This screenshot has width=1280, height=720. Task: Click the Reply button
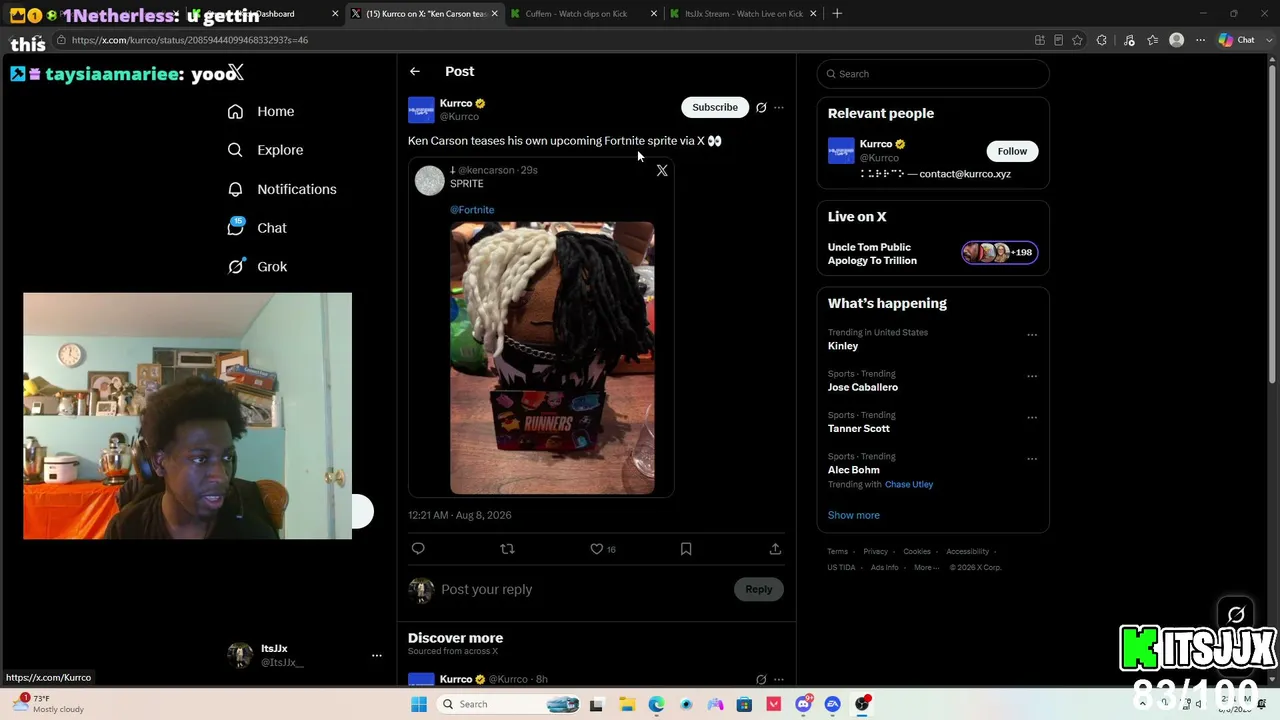pos(759,589)
